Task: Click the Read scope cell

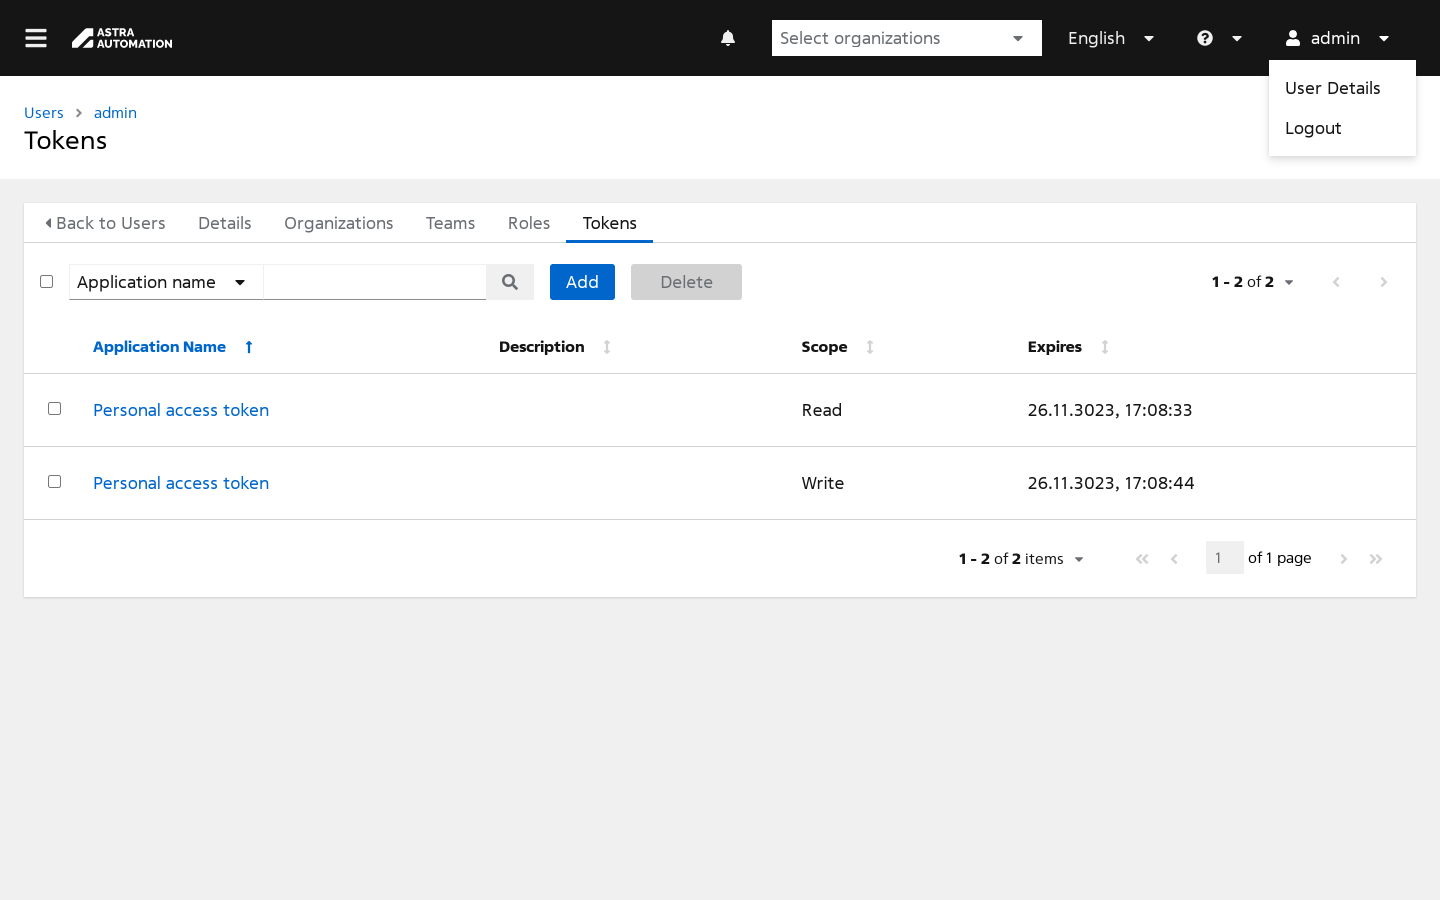Action: point(822,410)
